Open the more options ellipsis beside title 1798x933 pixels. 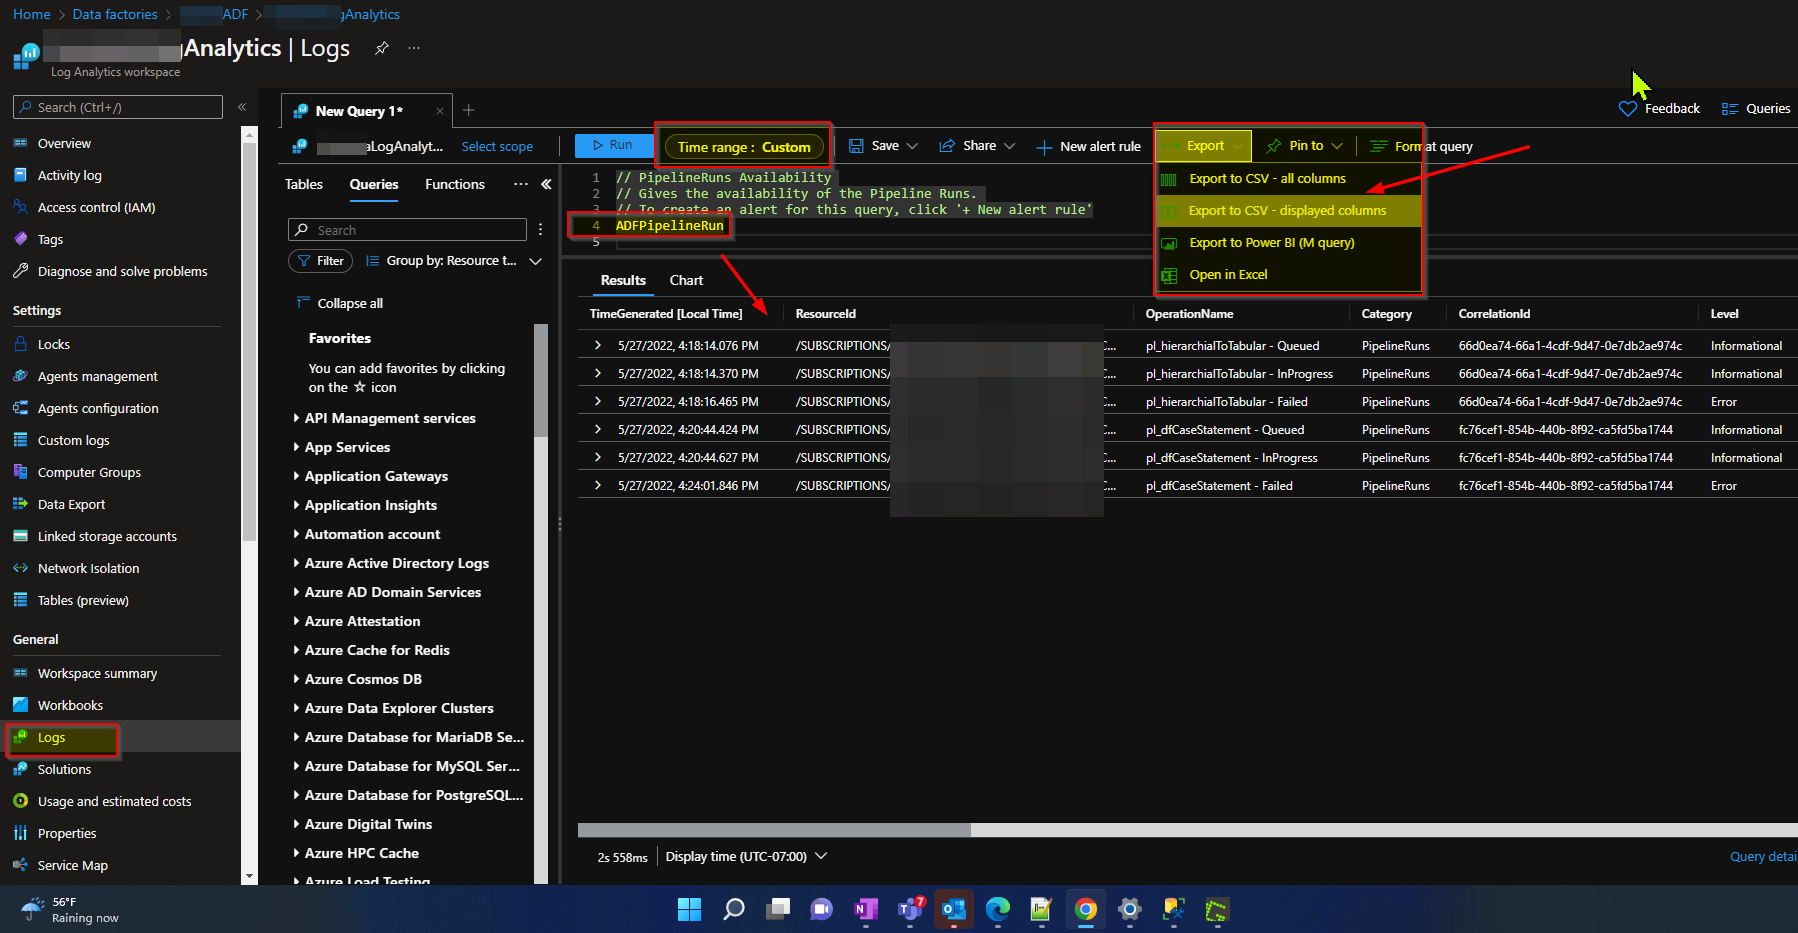[x=414, y=48]
